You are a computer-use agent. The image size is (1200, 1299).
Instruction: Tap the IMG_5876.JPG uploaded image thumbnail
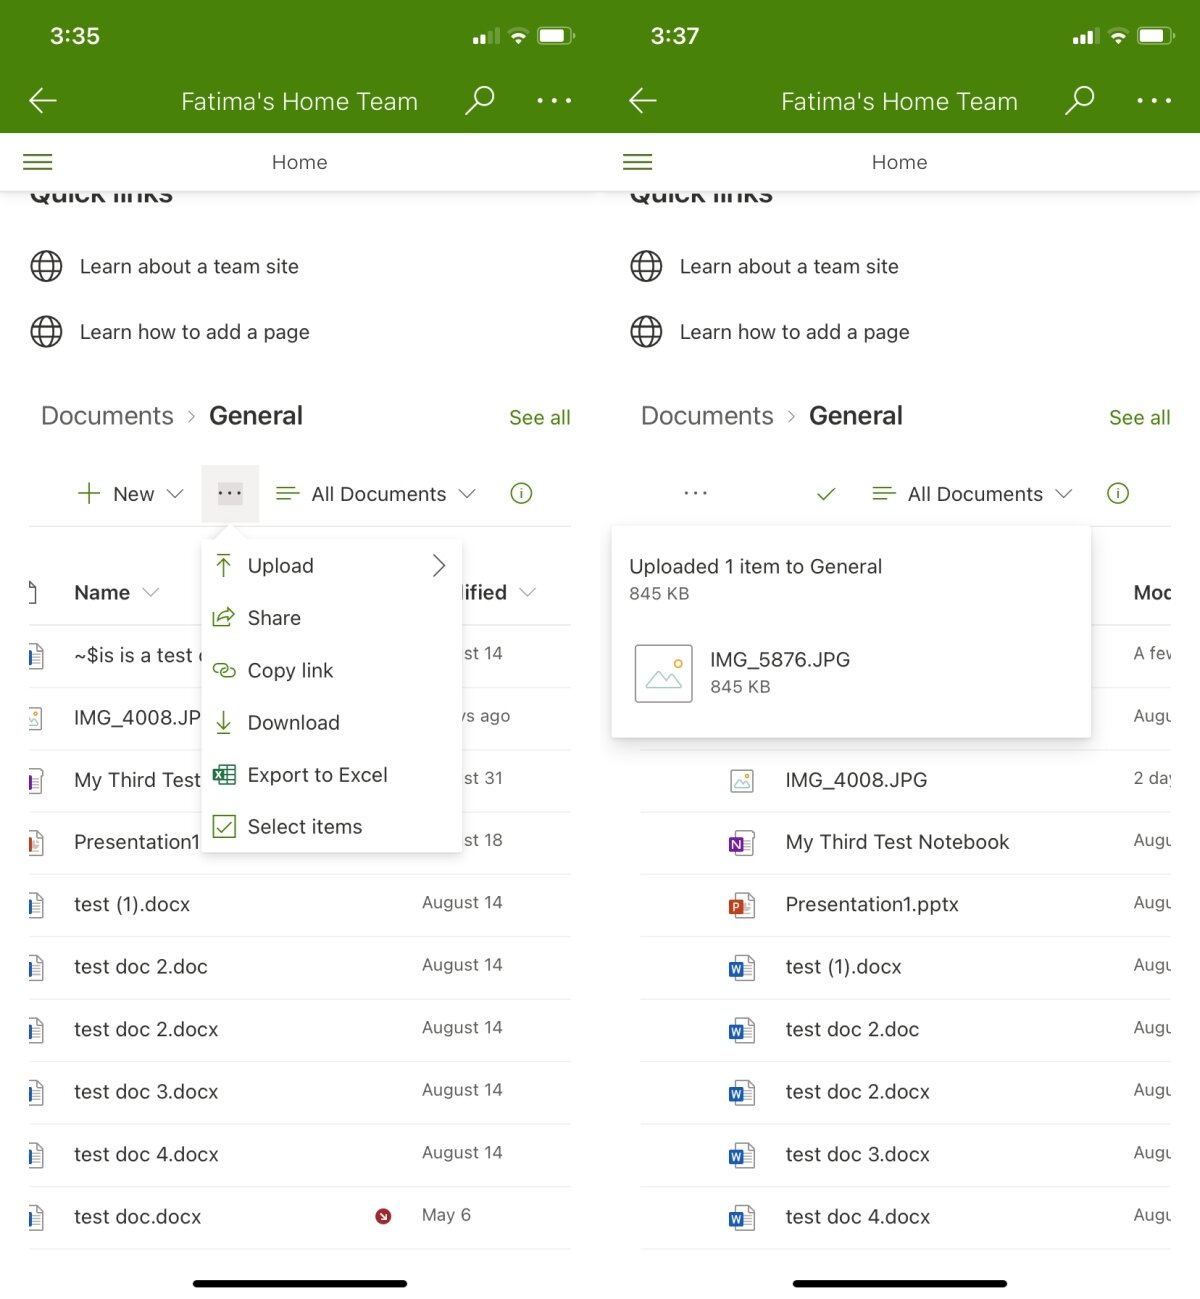click(663, 673)
